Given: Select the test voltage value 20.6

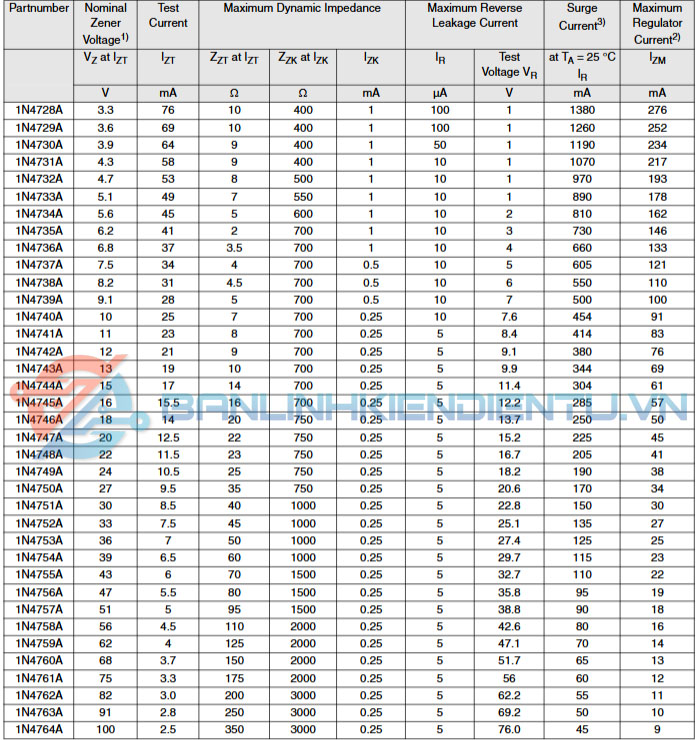Looking at the screenshot, I should pyautogui.click(x=509, y=488).
